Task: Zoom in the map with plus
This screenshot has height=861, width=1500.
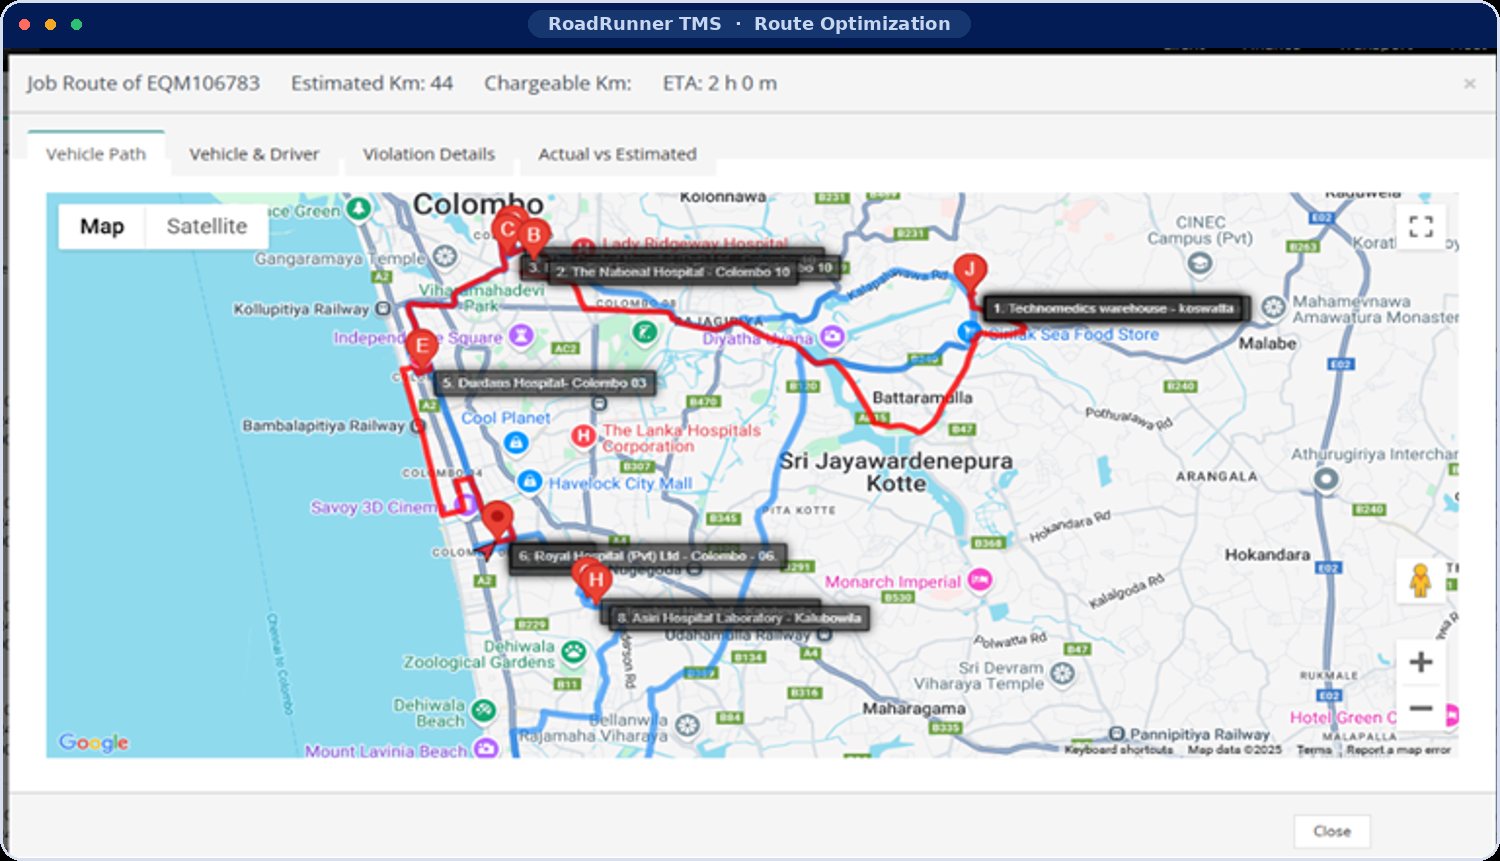Action: [1421, 662]
